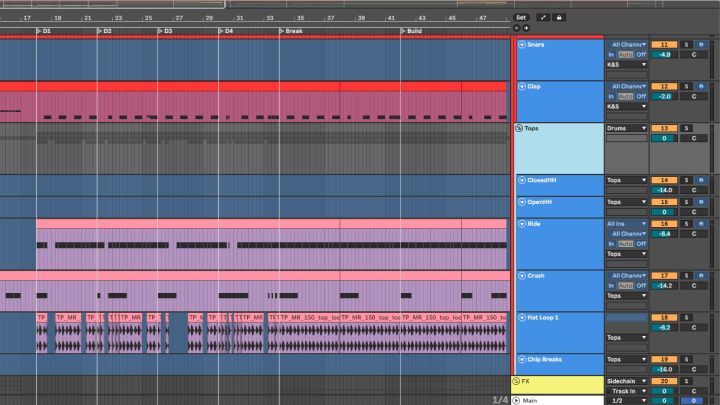The height and width of the screenshot is (405, 720).
Task: Toggle the follow/resize arrow icon next to Set
Action: pos(543,17)
